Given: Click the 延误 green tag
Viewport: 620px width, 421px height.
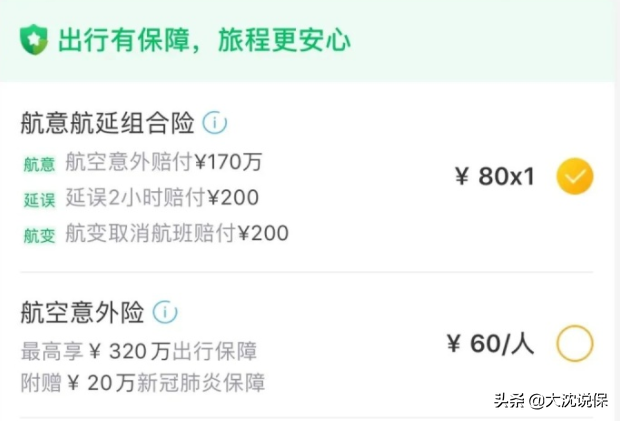Looking at the screenshot, I should (x=39, y=200).
